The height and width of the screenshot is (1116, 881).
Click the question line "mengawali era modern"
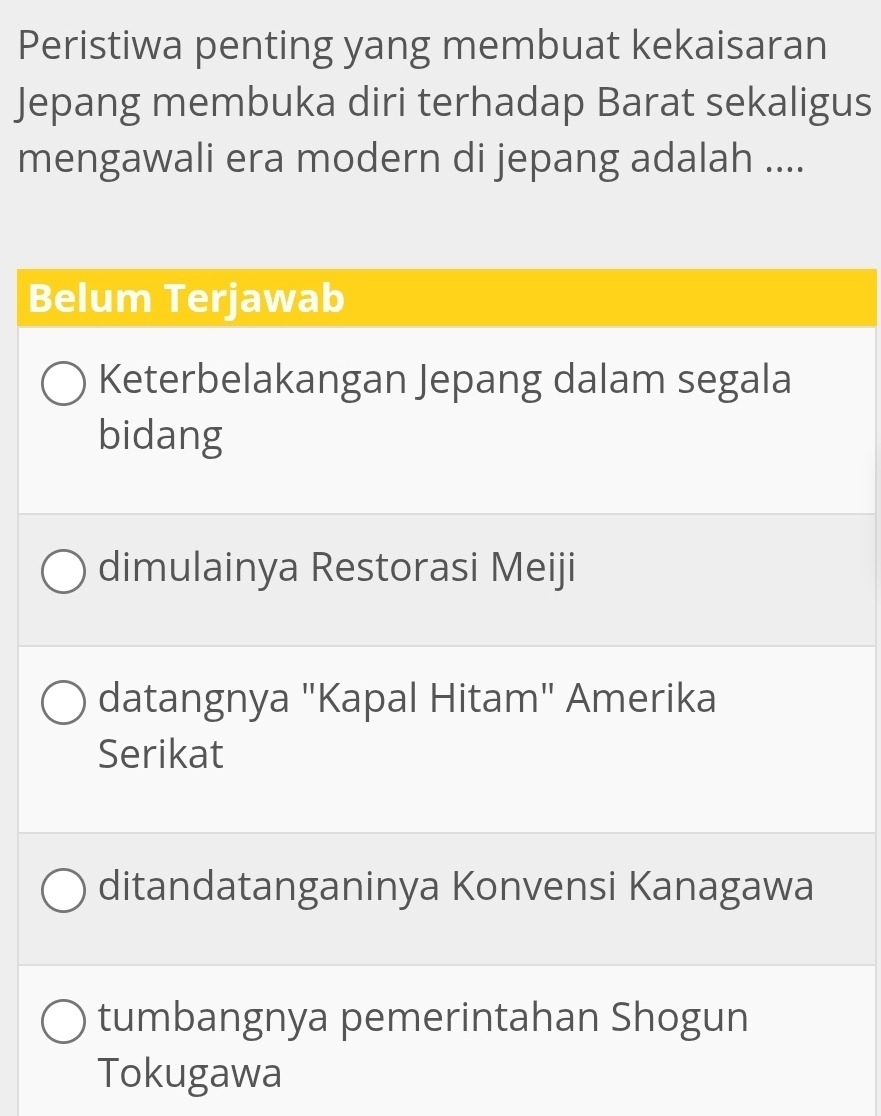tap(411, 160)
